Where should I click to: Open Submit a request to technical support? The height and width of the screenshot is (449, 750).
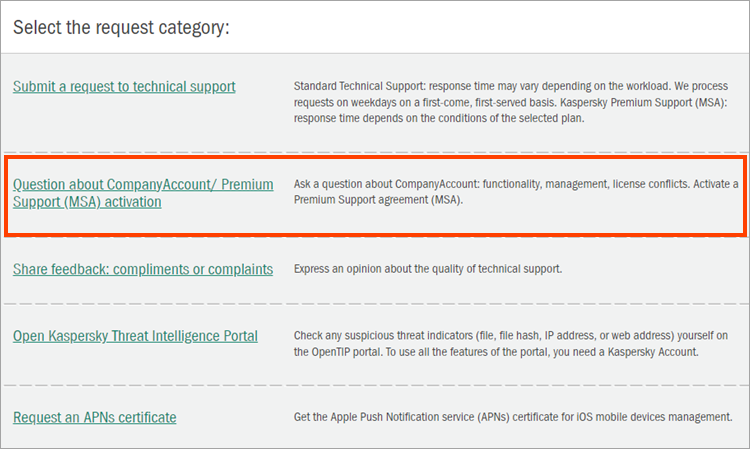pos(124,86)
